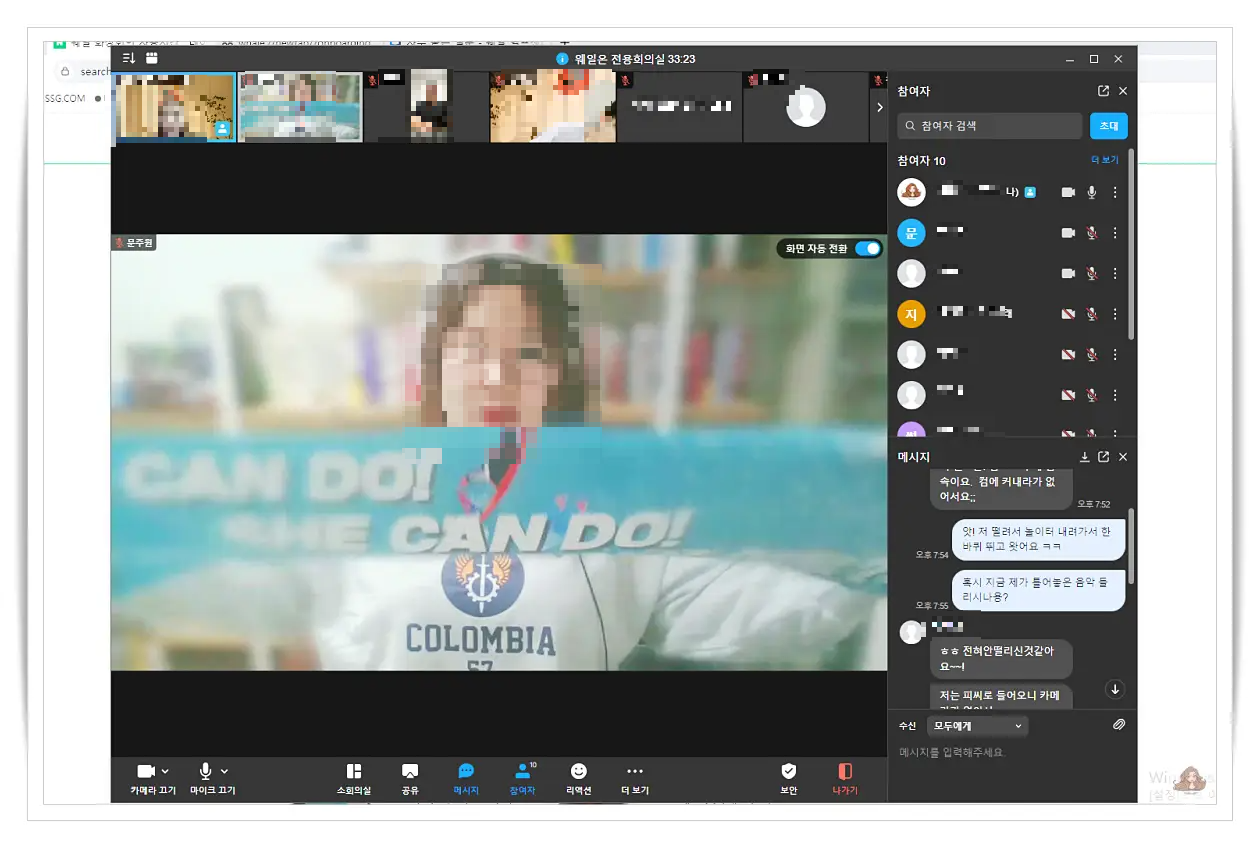The image size is (1260, 848).
Task: Click the orange 지 avatar in participant list
Action: [911, 314]
